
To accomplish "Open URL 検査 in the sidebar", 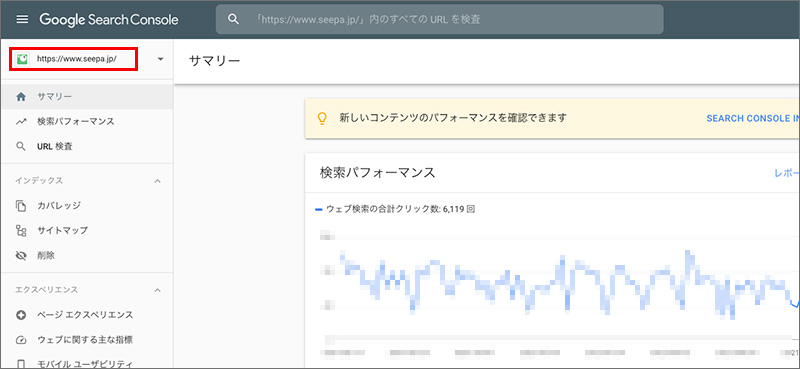I will click(87, 147).
